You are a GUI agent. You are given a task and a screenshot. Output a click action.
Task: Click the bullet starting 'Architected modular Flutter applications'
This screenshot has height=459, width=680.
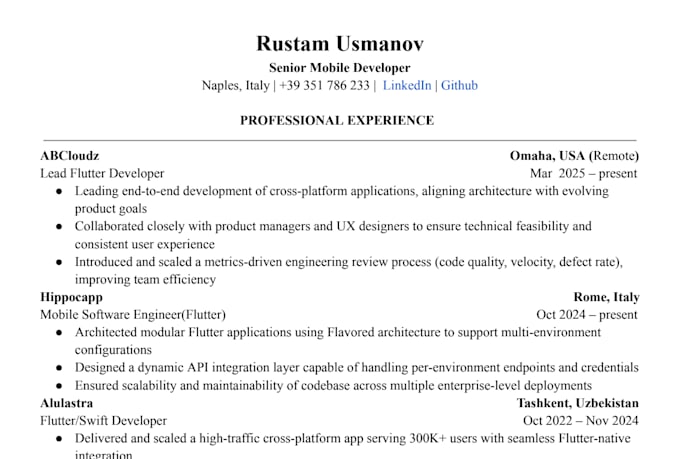point(338,341)
